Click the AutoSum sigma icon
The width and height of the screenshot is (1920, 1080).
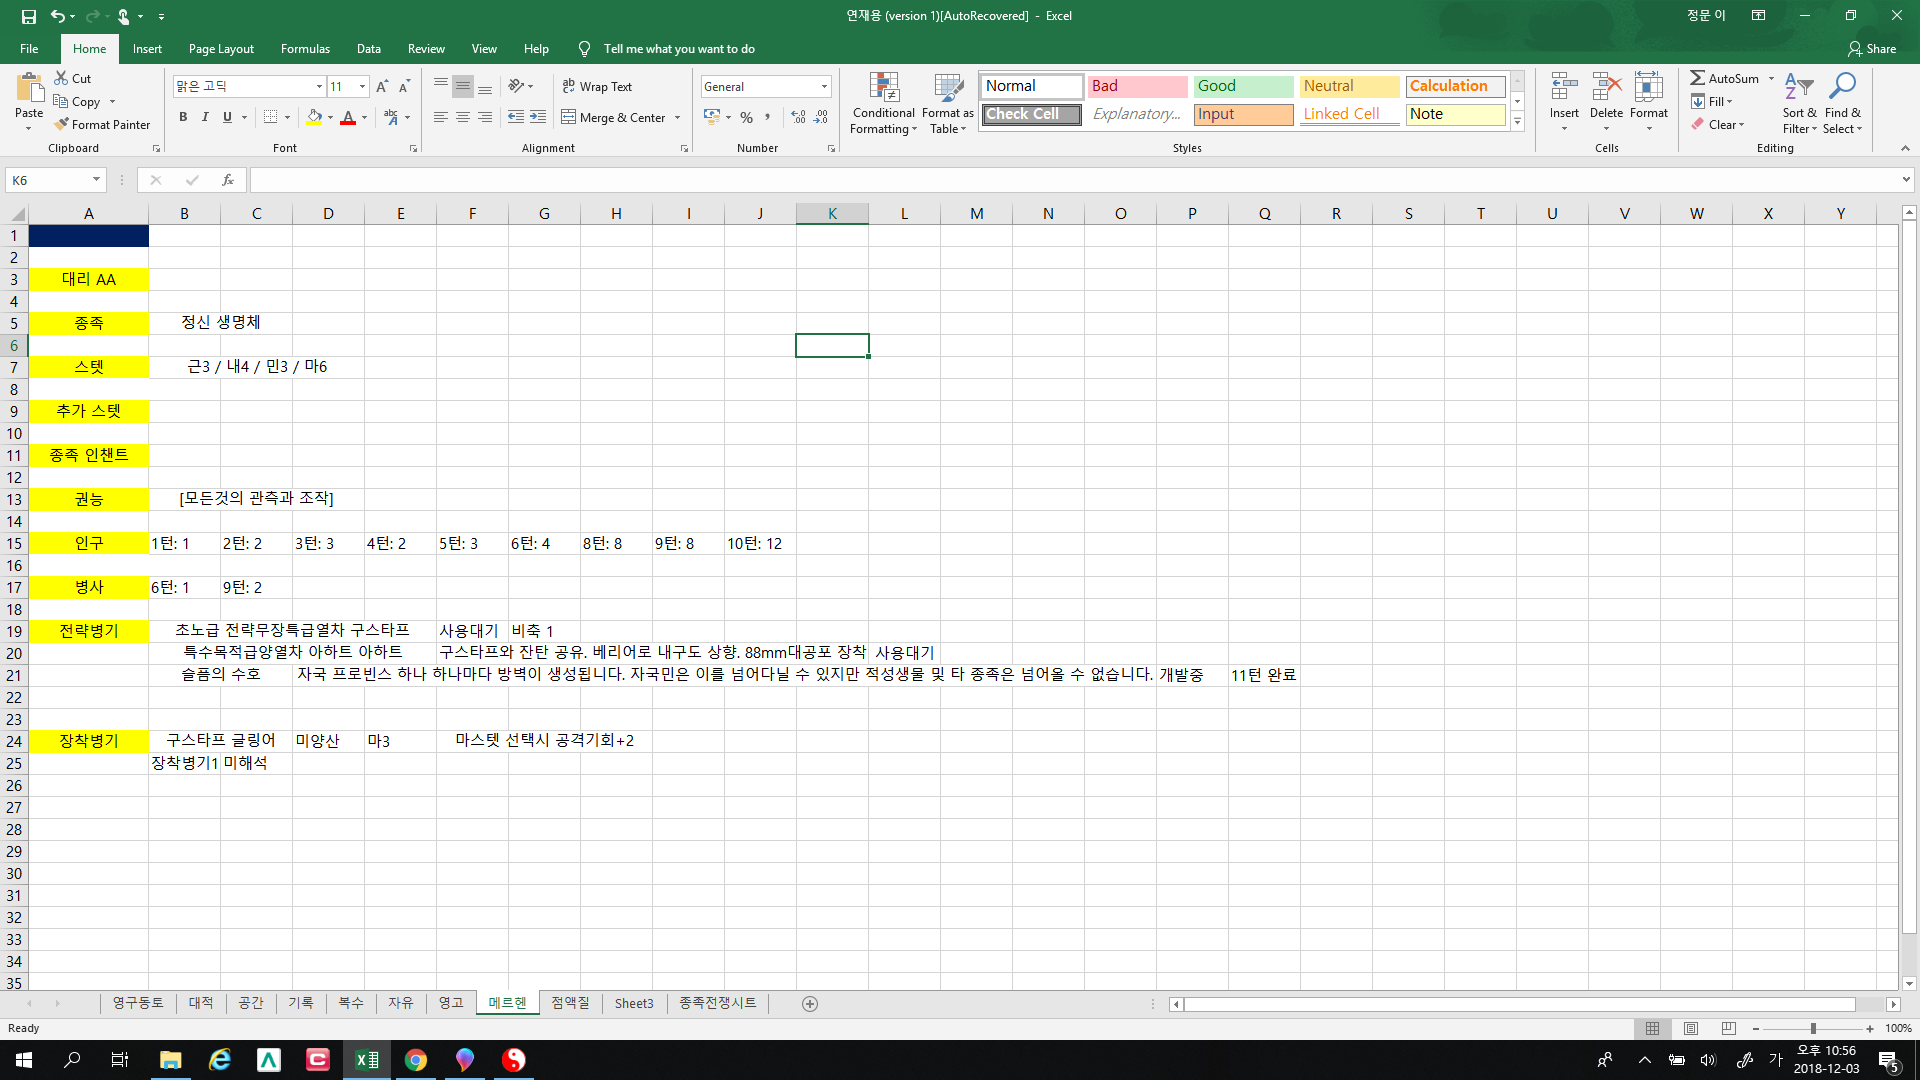point(1697,78)
